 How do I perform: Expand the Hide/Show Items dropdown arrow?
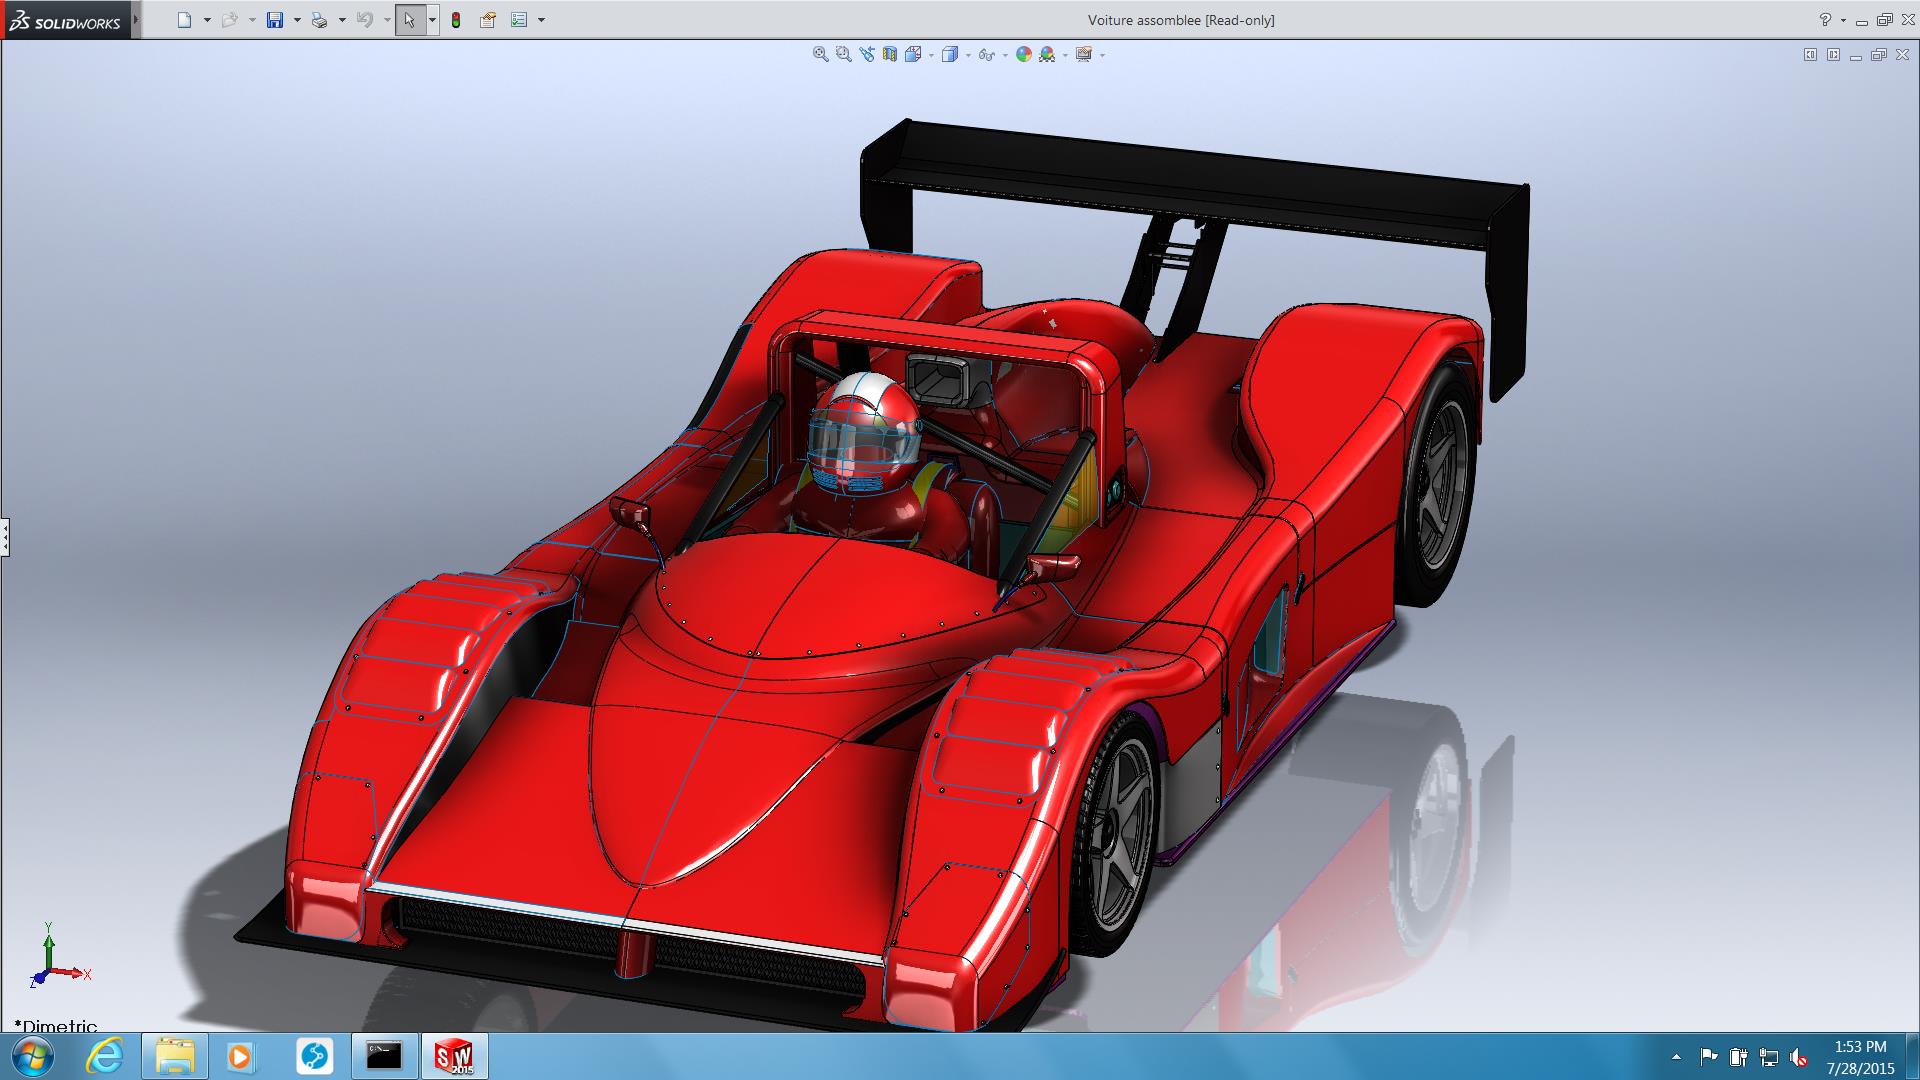[x=1005, y=55]
